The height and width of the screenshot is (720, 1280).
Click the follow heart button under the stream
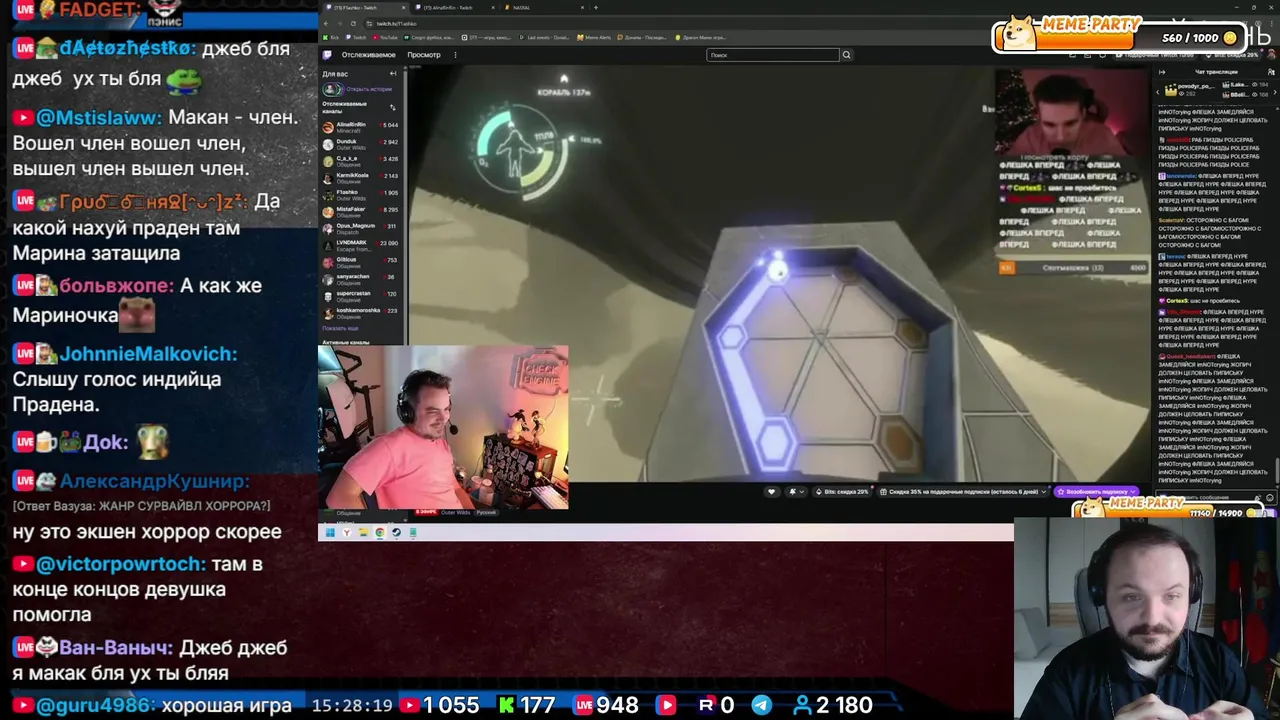(771, 492)
